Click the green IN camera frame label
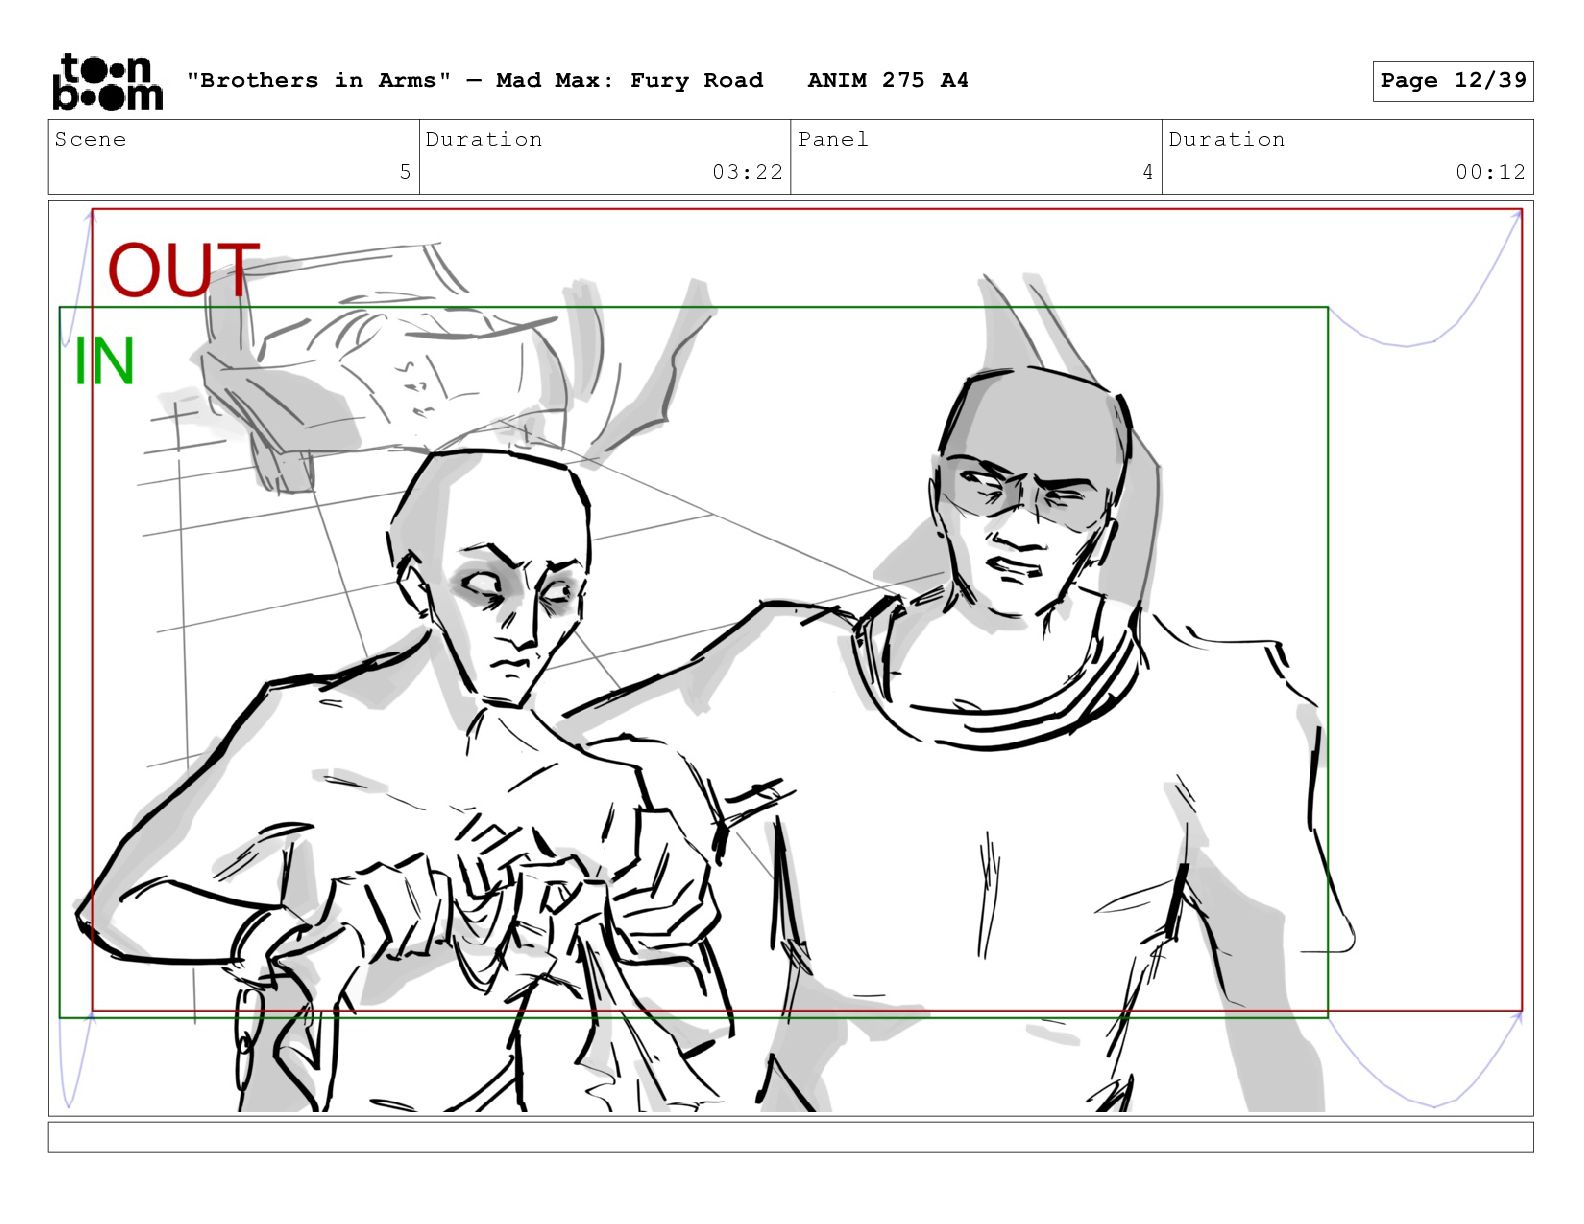Viewport: 1584px width, 1224px height. pos(104,362)
